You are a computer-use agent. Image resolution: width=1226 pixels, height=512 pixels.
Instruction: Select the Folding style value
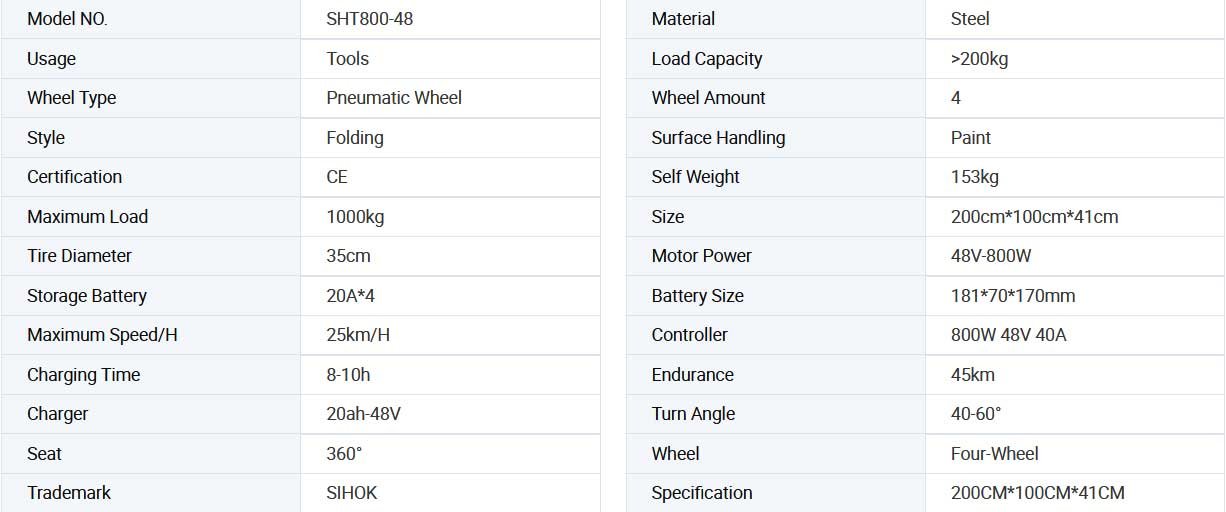(355, 138)
